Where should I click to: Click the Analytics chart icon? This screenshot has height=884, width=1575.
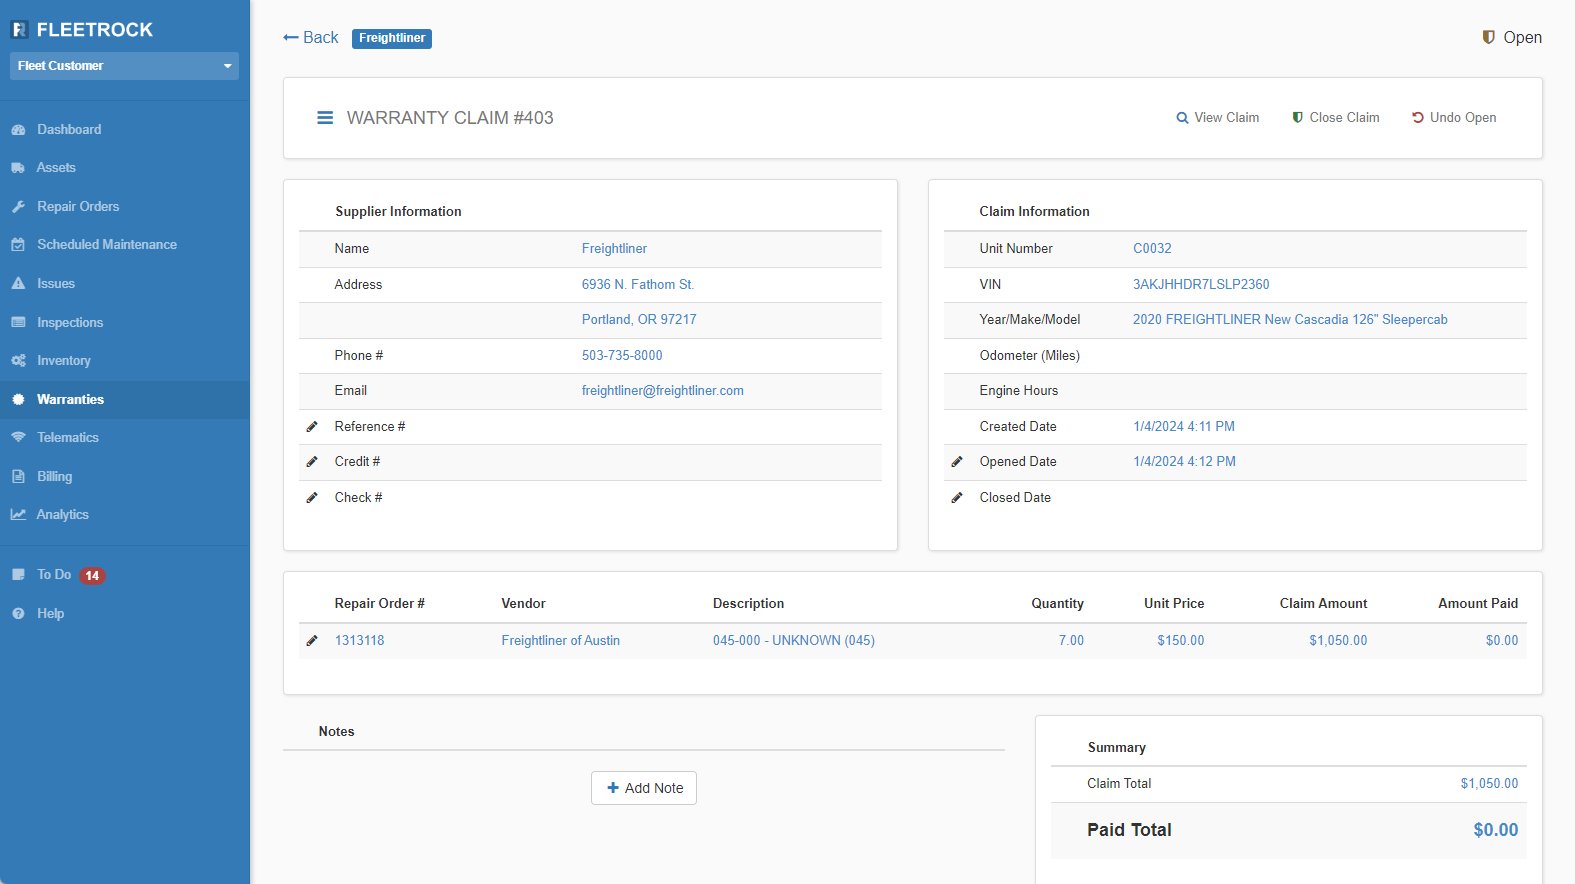18,515
